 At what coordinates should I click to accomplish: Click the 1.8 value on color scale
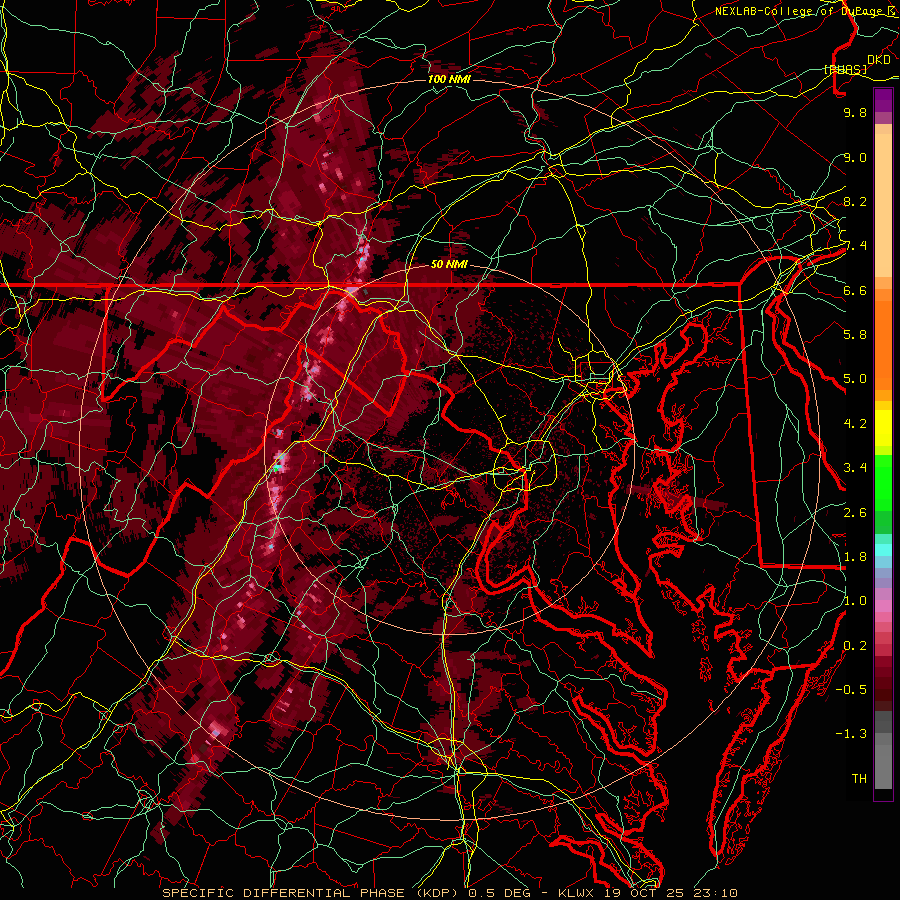(x=855, y=557)
